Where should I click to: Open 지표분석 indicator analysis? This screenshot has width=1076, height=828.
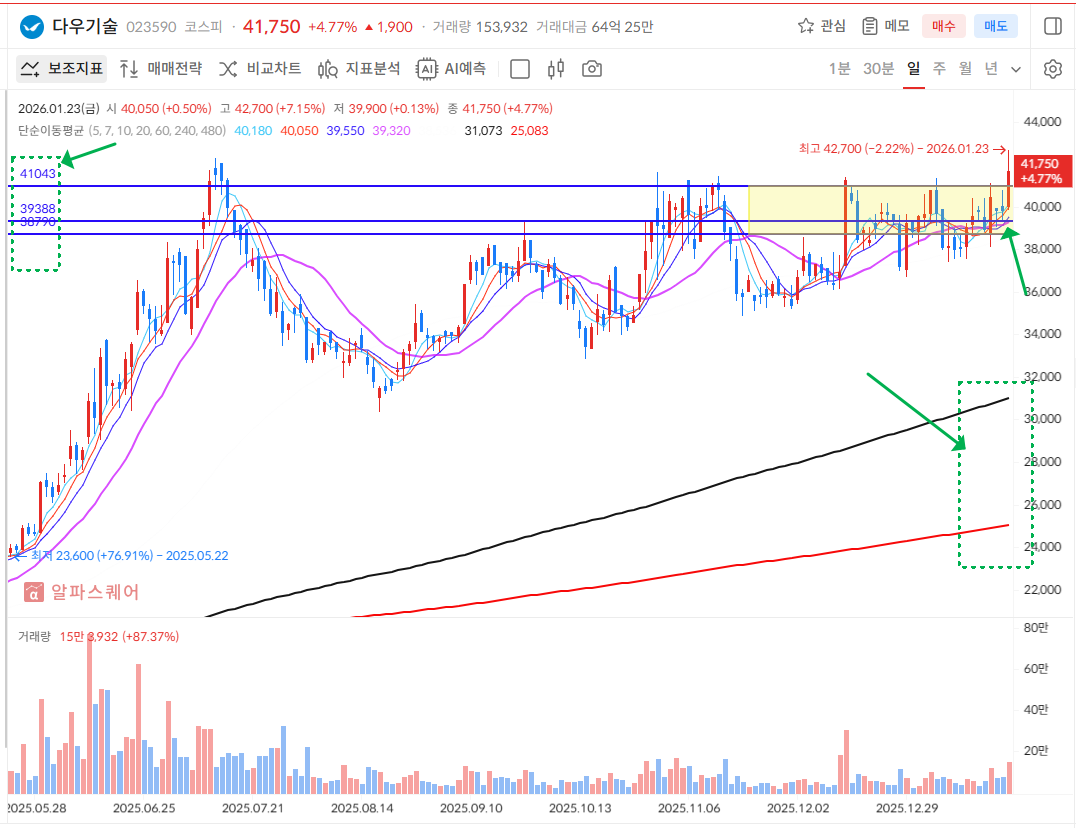click(359, 69)
